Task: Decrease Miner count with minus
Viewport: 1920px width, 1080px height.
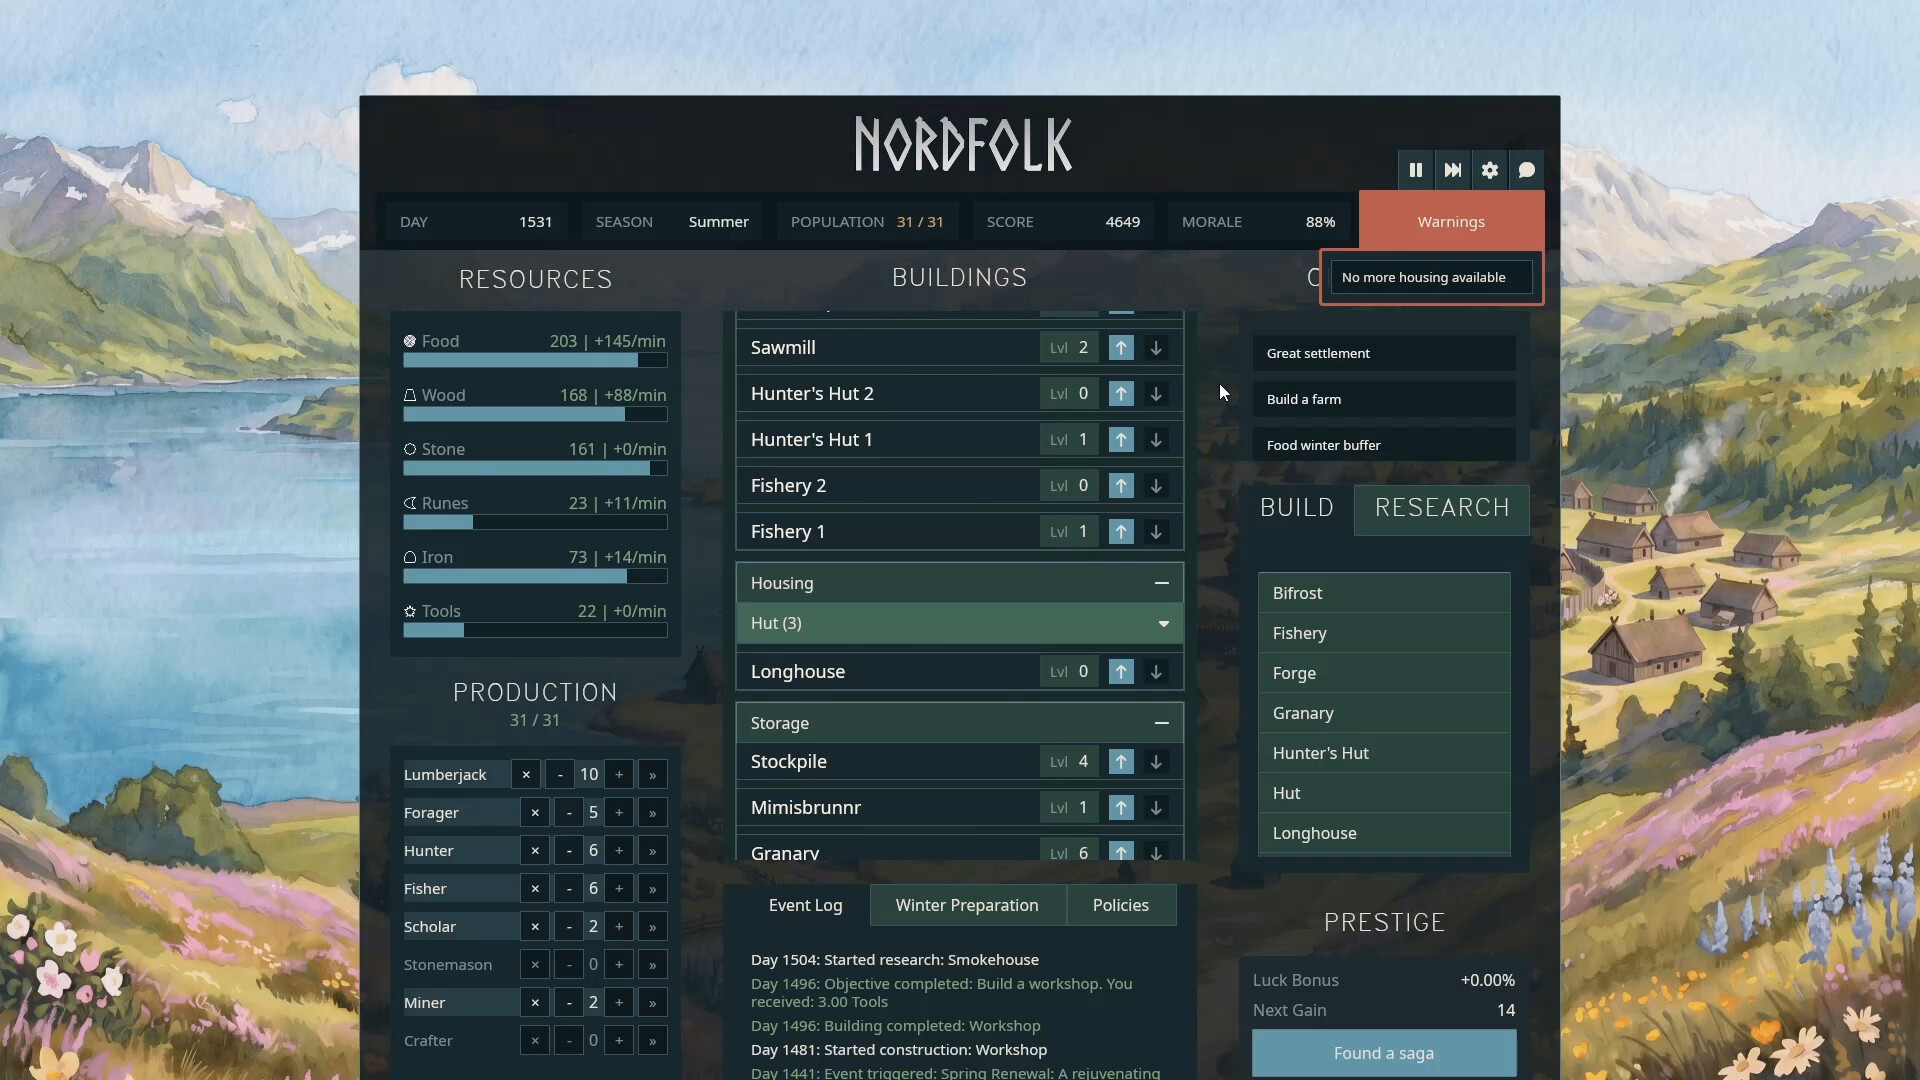Action: pyautogui.click(x=569, y=1003)
